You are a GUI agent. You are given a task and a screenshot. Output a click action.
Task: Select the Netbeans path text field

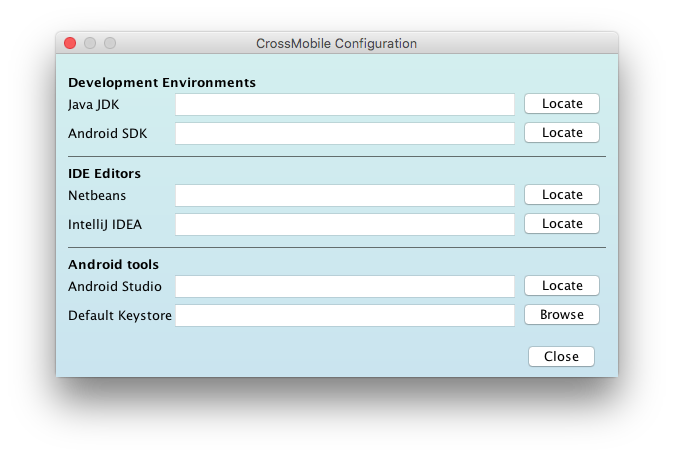pyautogui.click(x=345, y=196)
